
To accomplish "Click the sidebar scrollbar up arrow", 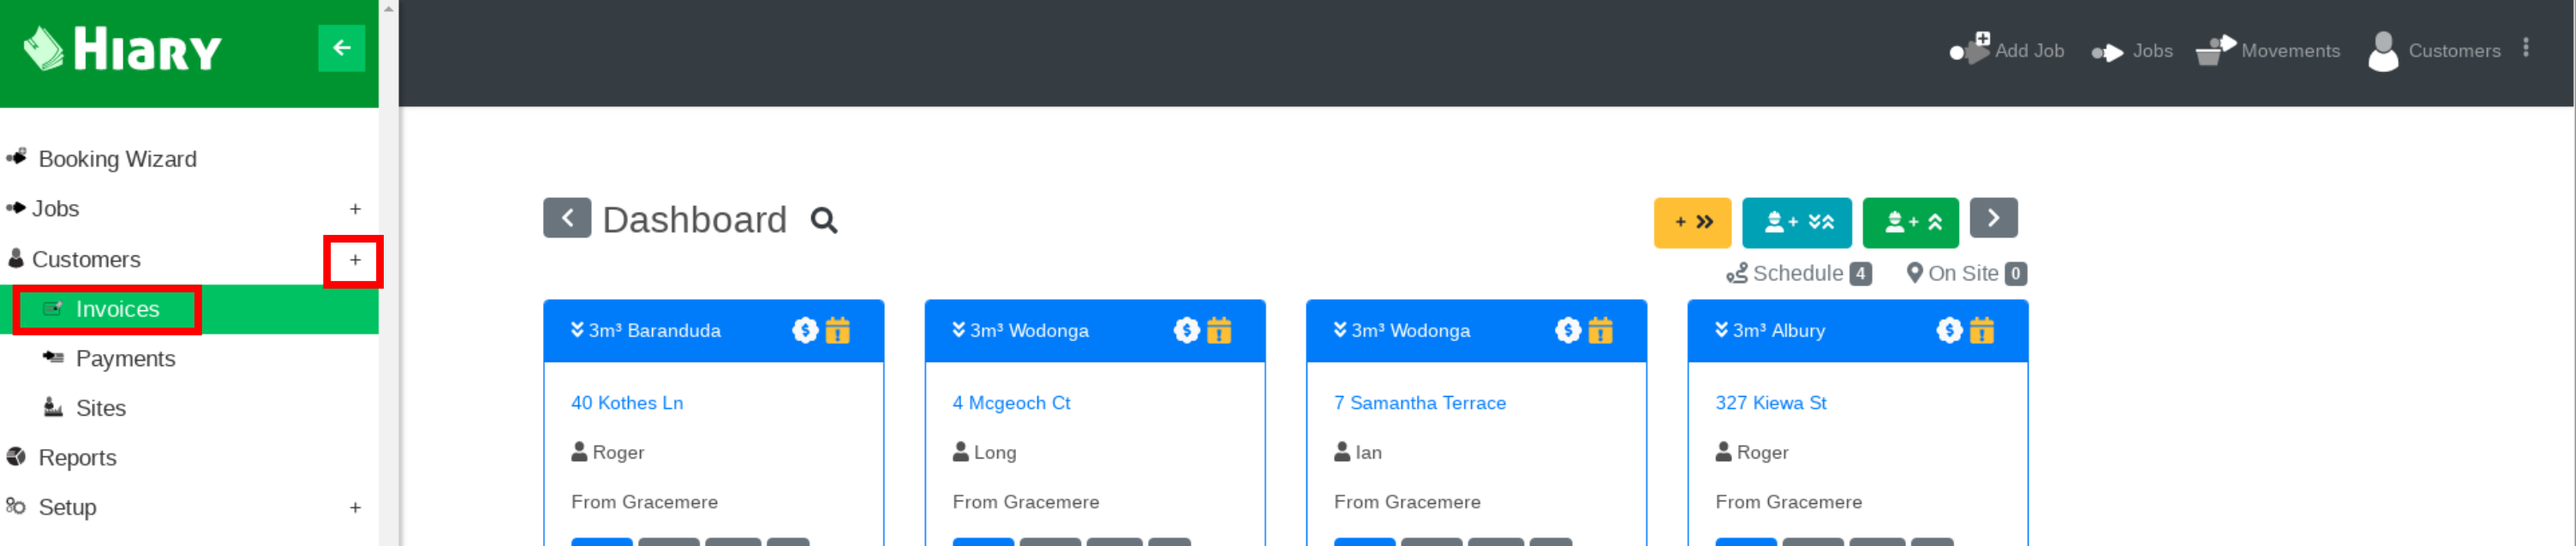I will 389,8.
